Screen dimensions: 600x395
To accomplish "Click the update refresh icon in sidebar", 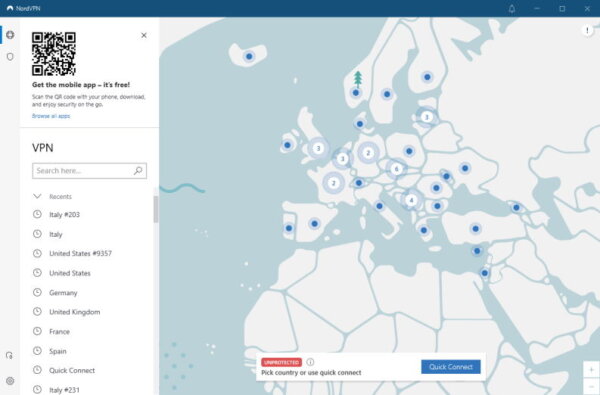I will (10, 356).
